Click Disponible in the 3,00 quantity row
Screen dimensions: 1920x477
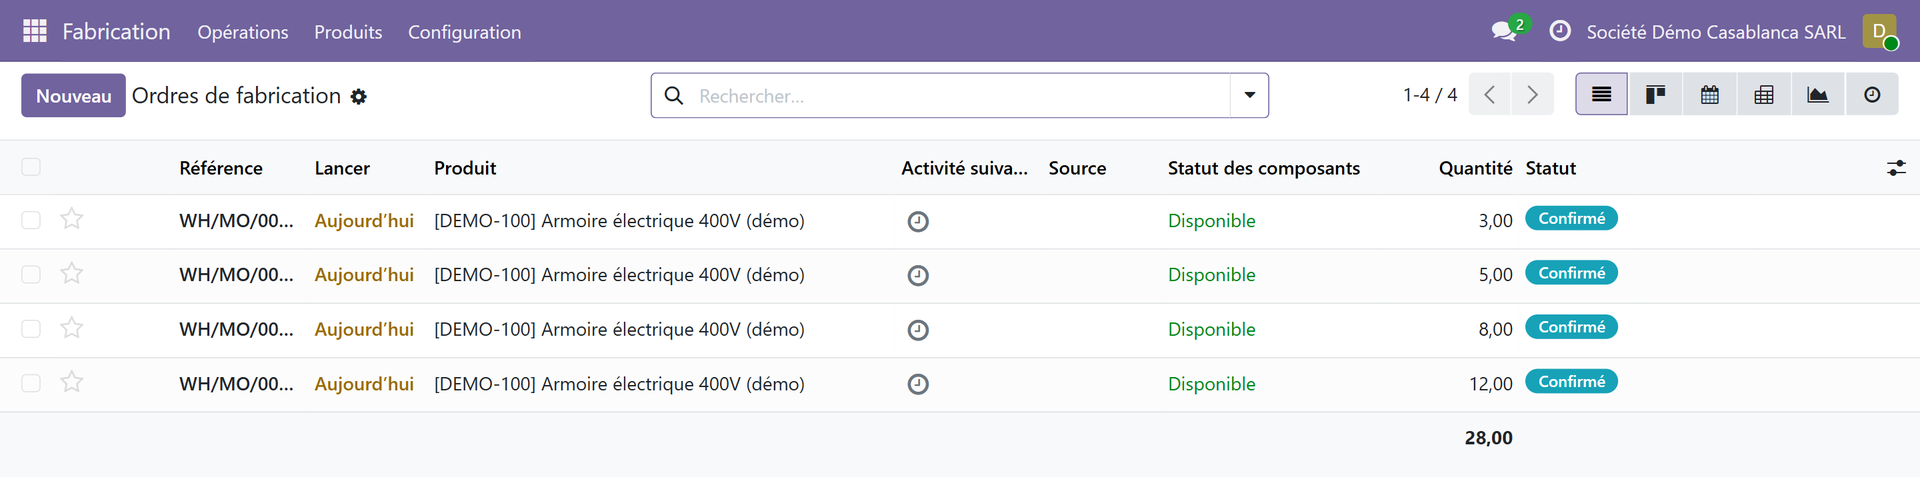[1212, 221]
